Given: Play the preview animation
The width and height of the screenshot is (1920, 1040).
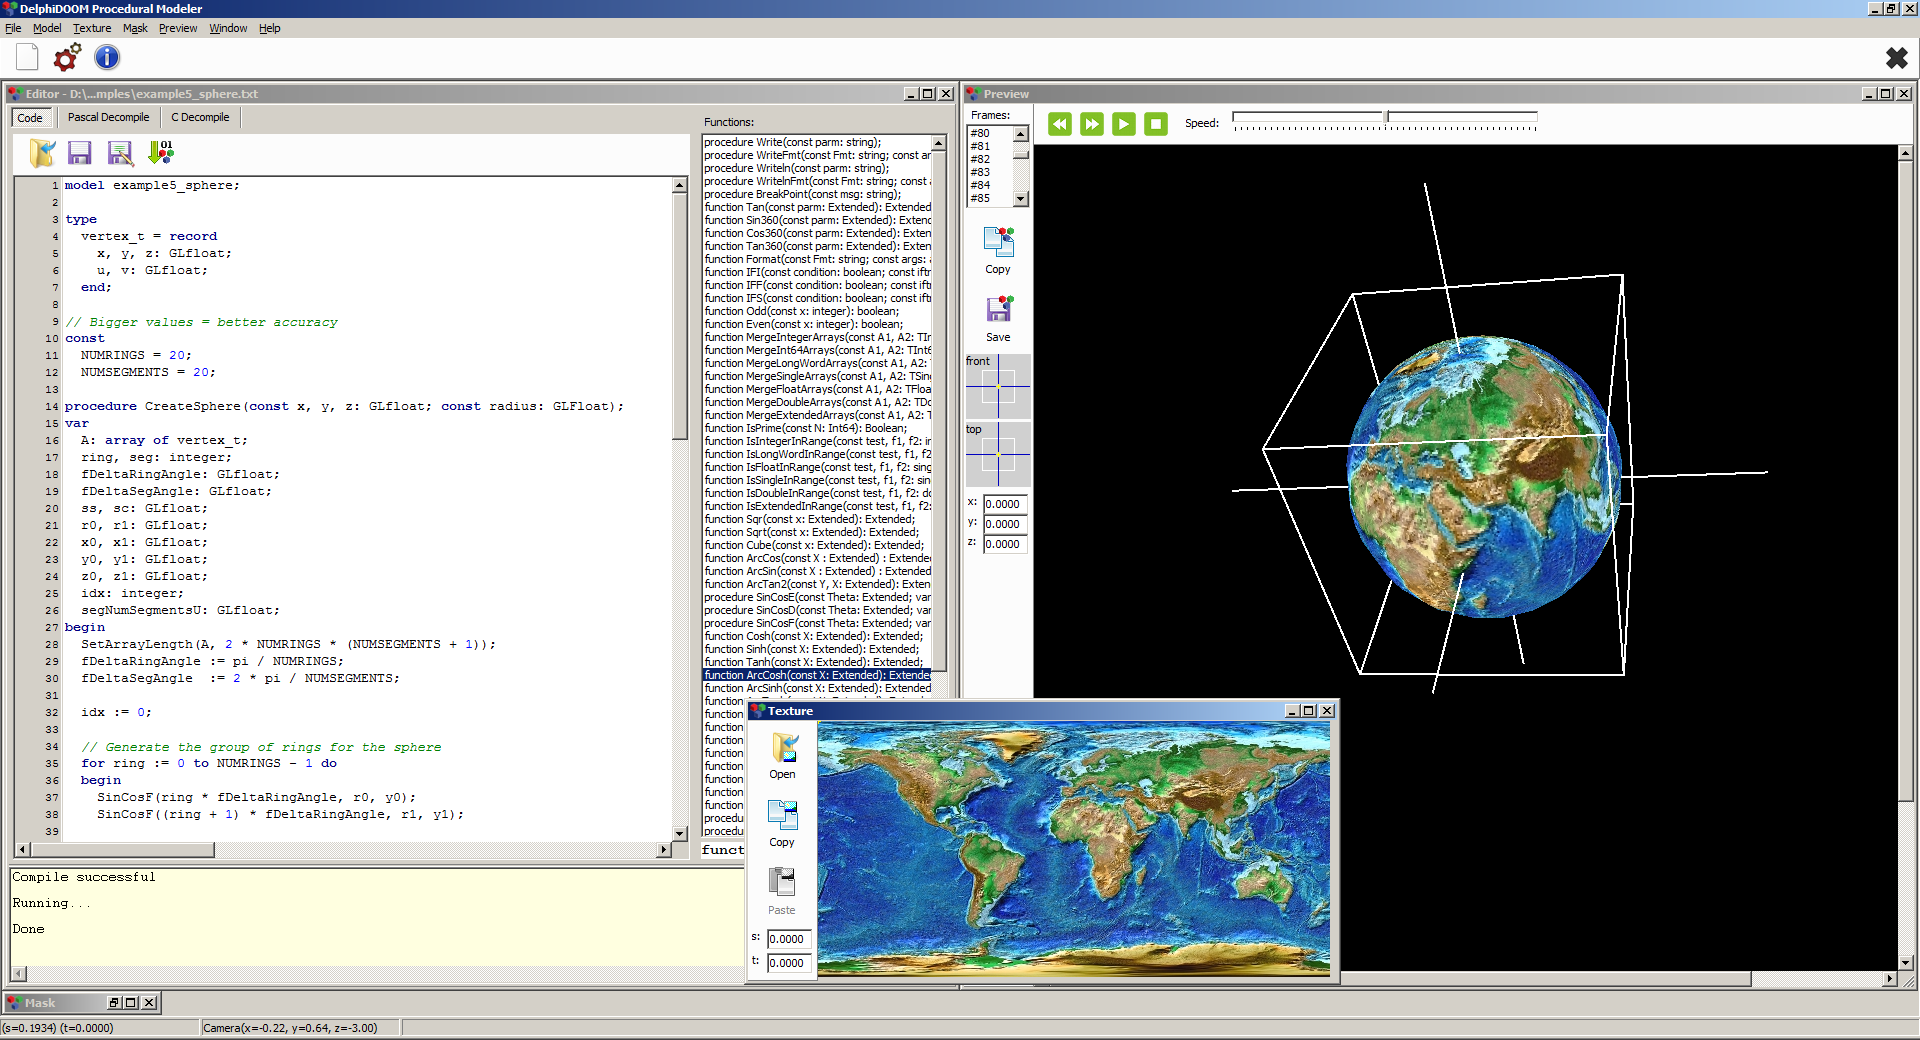Looking at the screenshot, I should point(1123,124).
